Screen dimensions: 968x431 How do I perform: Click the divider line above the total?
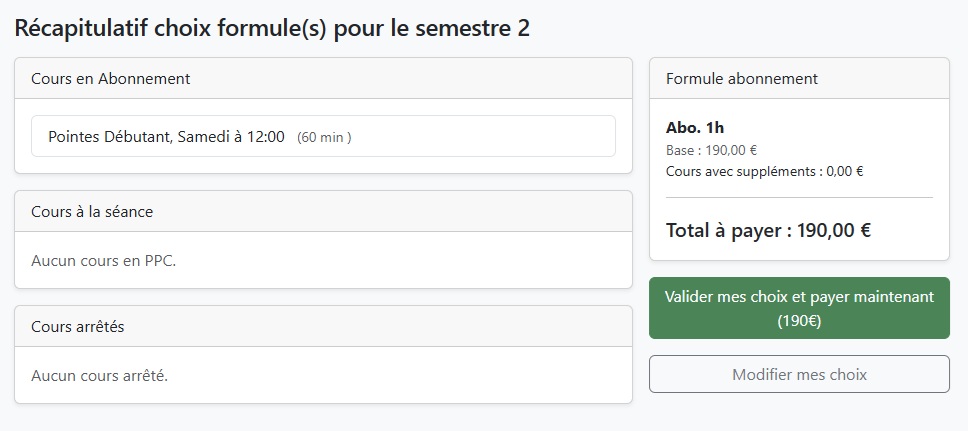(799, 198)
